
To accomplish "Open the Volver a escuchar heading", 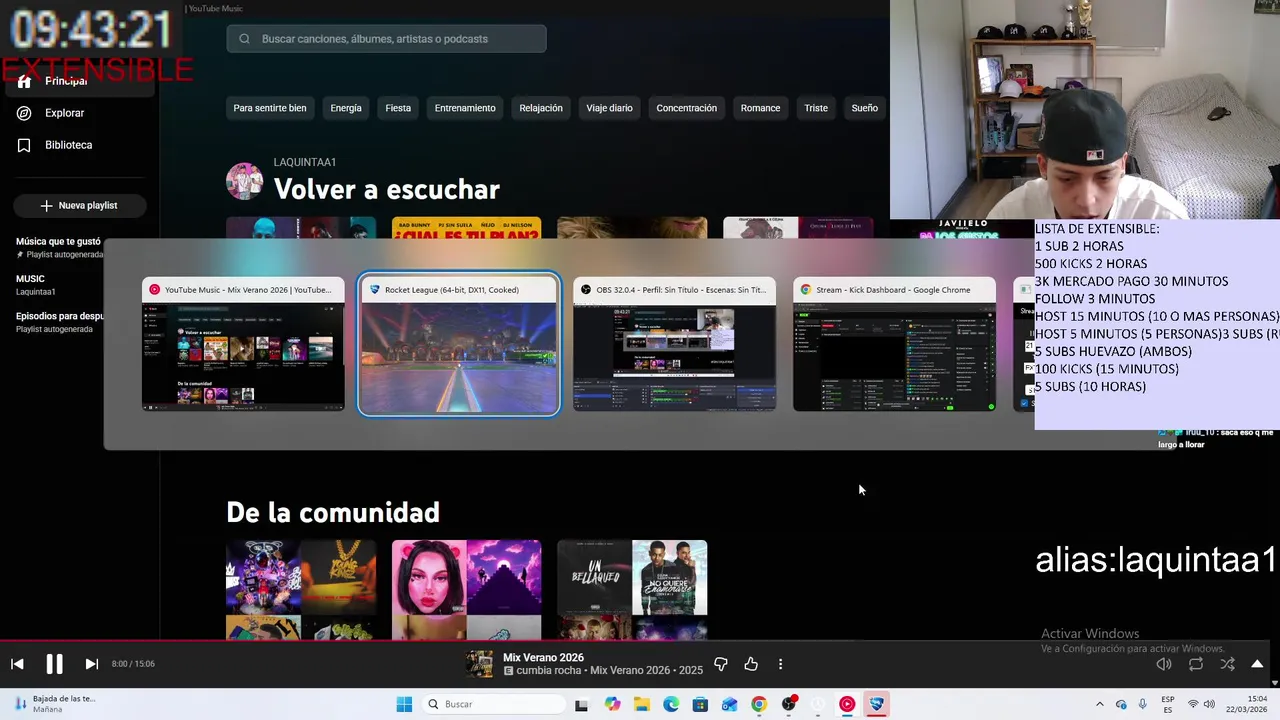I will pos(386,190).
